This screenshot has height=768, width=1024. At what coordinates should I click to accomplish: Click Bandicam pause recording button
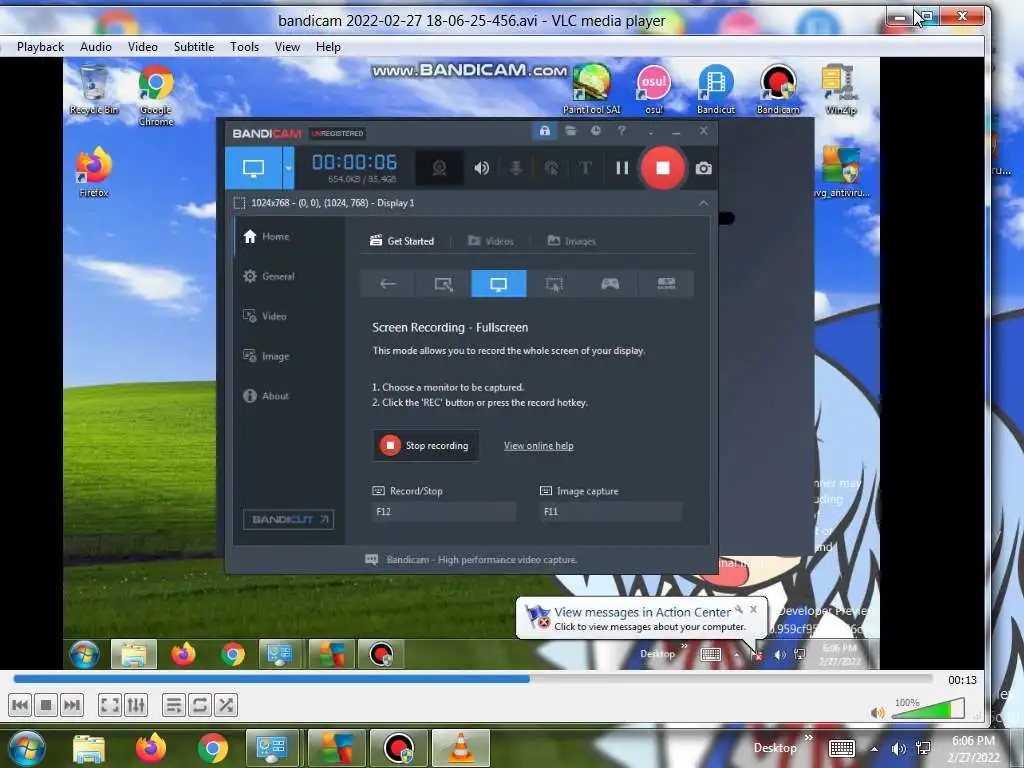coord(622,168)
